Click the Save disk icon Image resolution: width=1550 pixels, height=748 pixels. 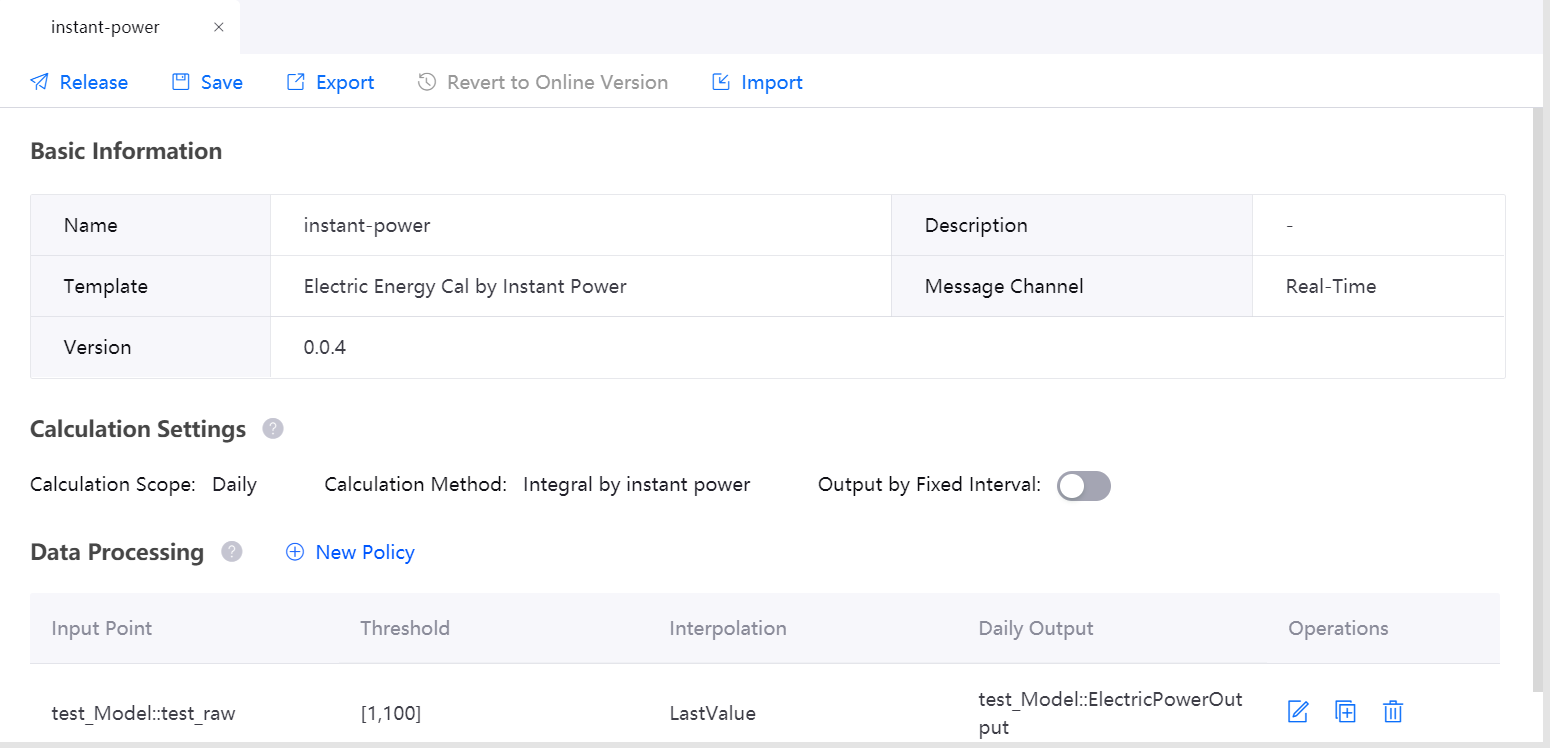tap(181, 82)
